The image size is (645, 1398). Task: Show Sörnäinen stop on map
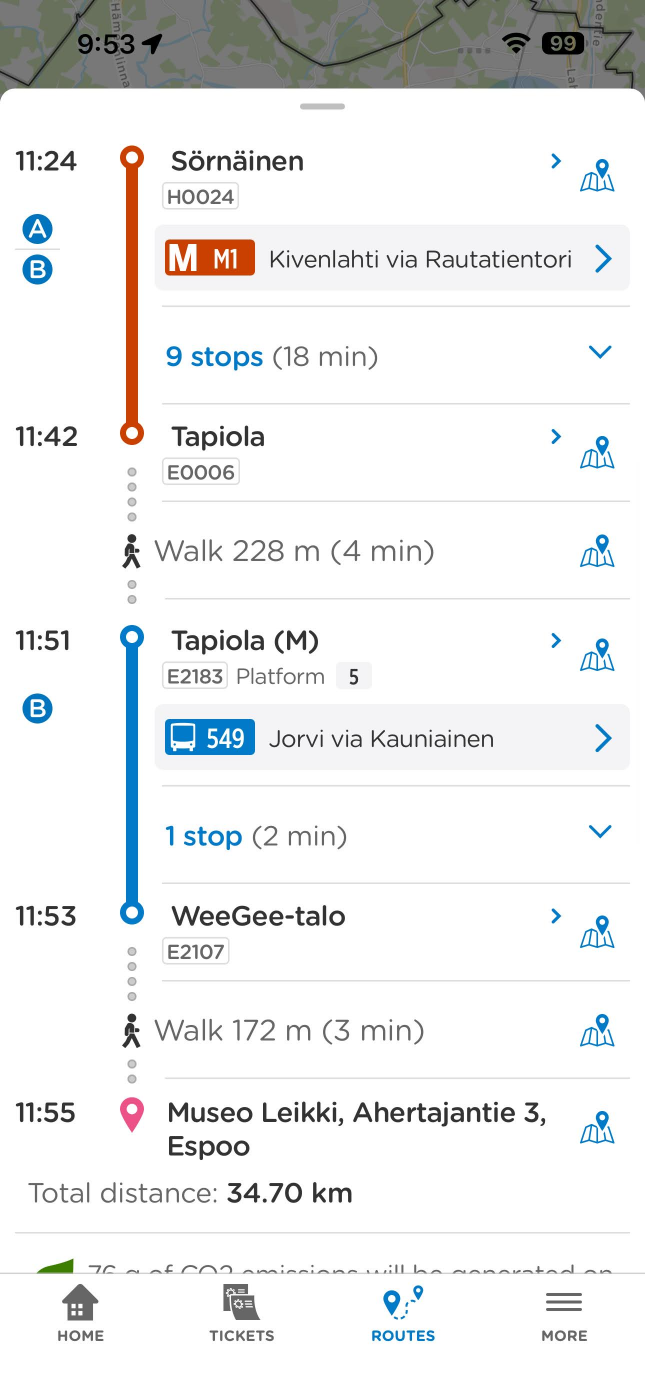click(597, 176)
